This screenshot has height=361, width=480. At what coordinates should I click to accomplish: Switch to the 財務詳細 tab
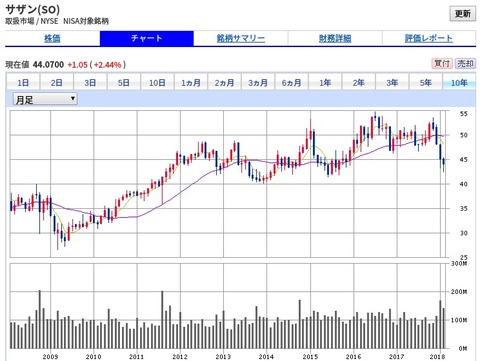point(335,38)
